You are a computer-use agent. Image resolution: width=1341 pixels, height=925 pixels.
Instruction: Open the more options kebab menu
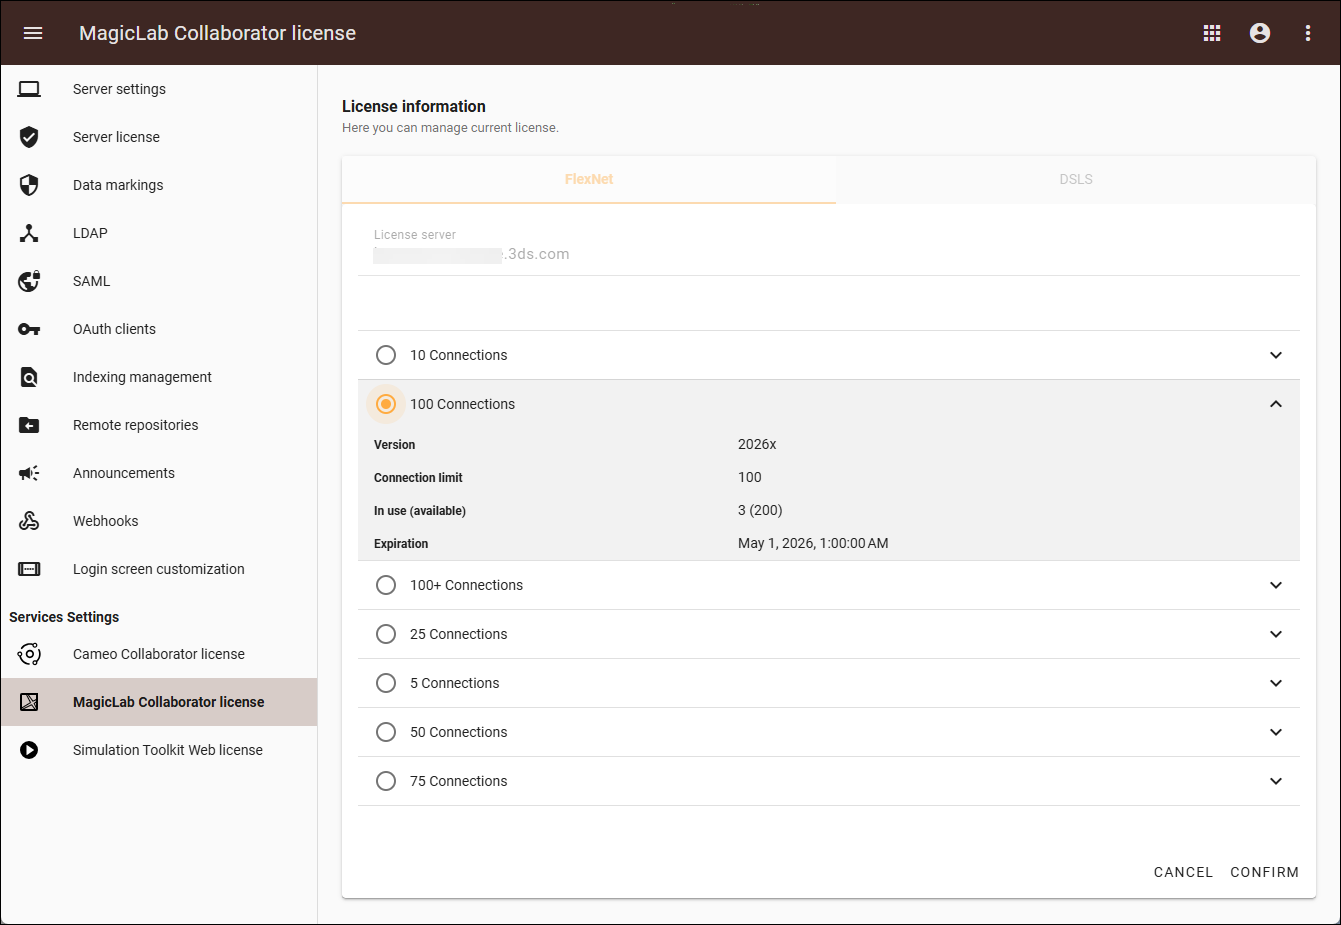click(x=1308, y=33)
